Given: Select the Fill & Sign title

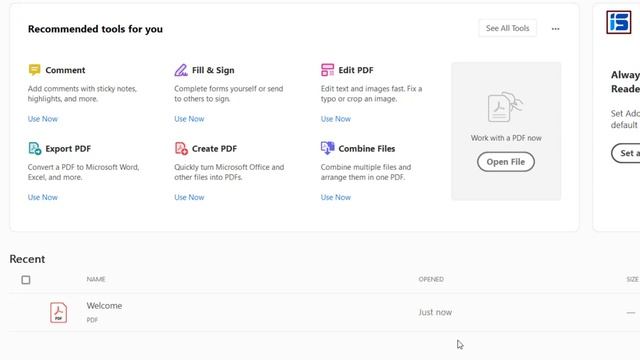Looking at the screenshot, I should click(x=213, y=70).
